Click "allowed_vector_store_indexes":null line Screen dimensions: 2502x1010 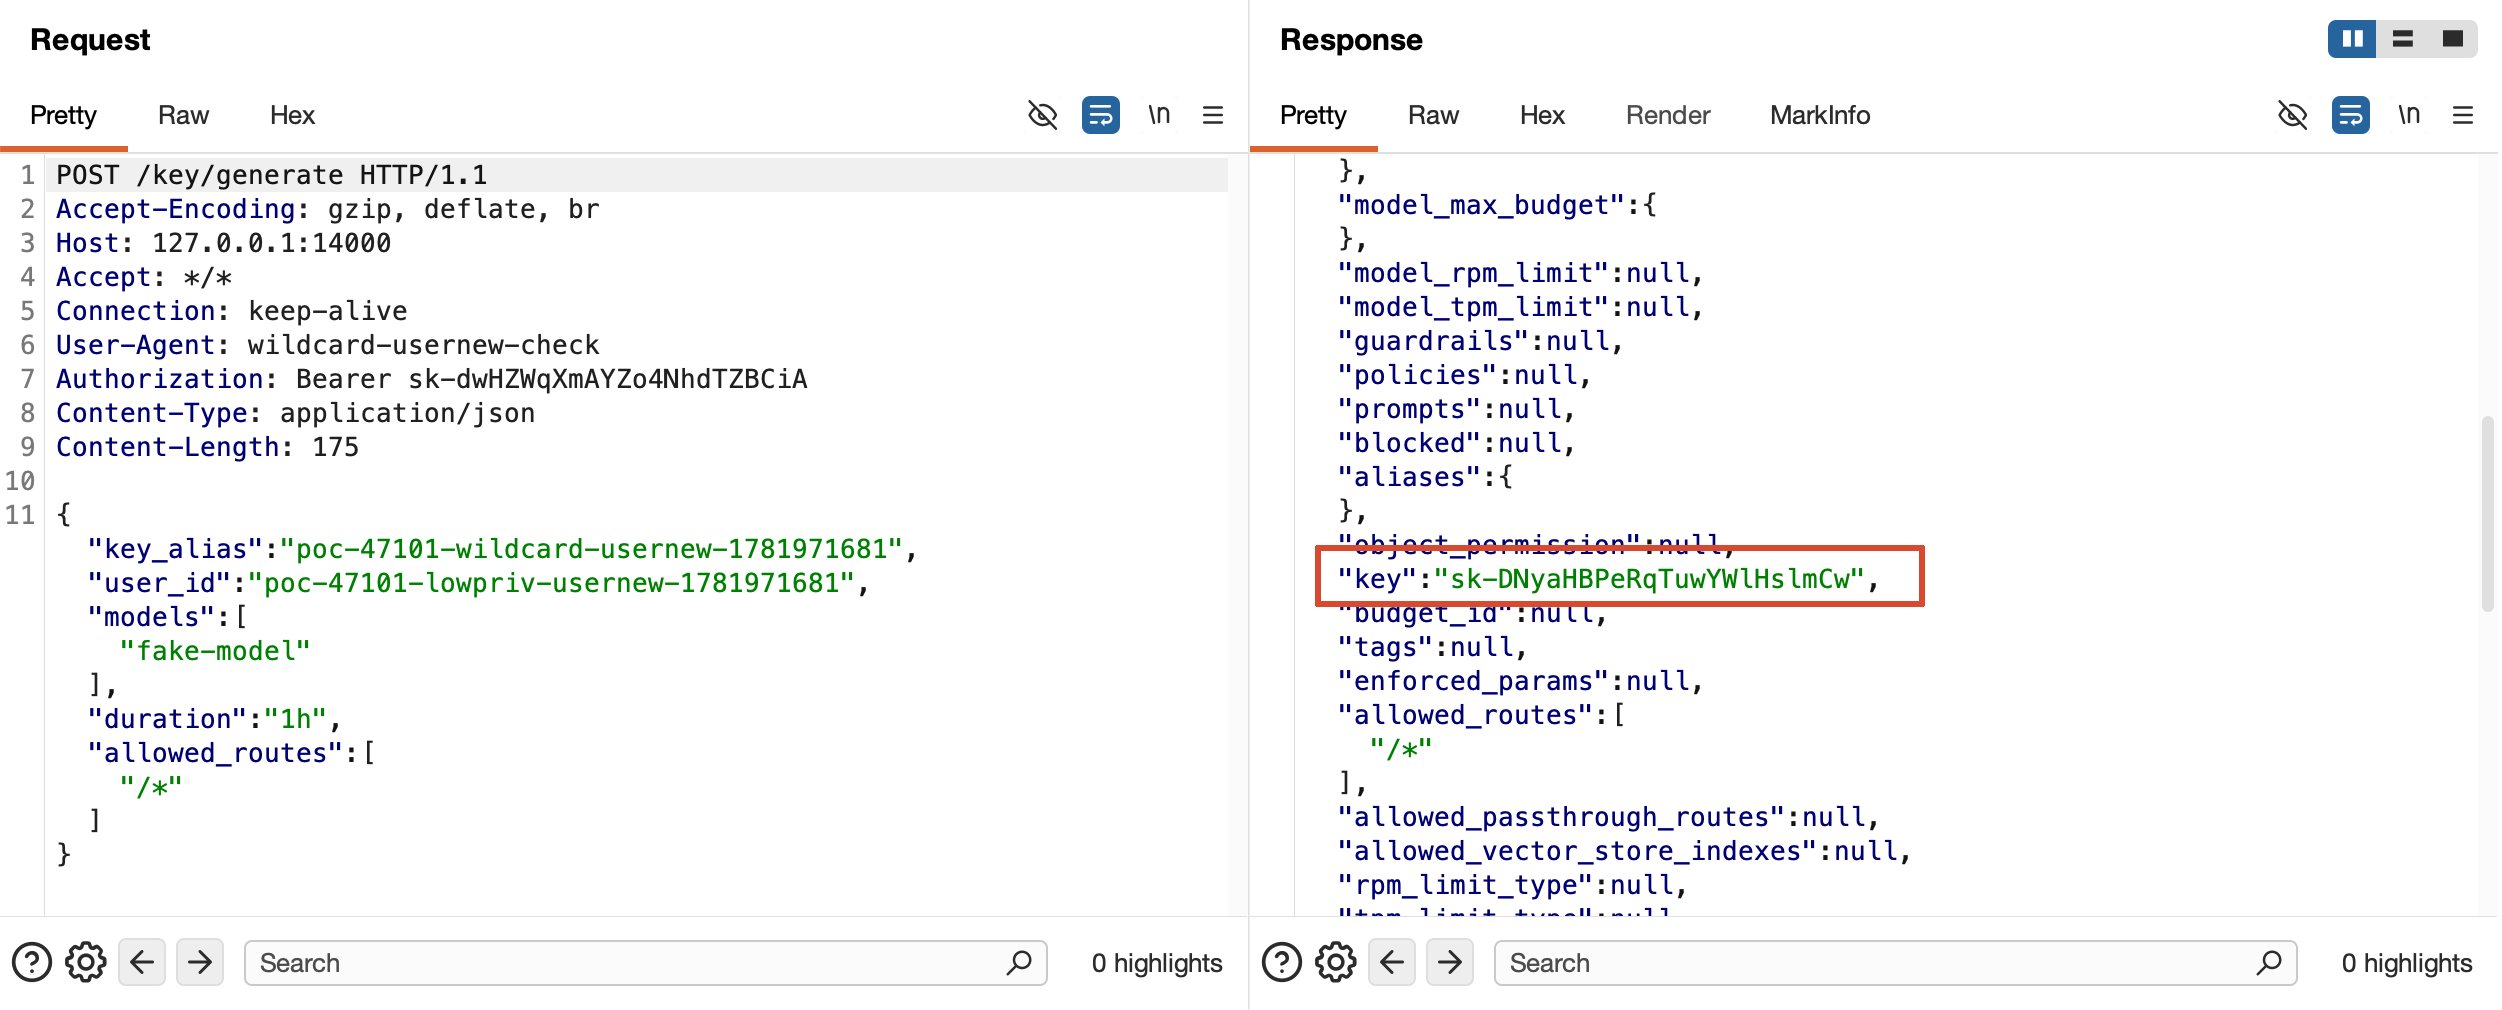[1624, 851]
